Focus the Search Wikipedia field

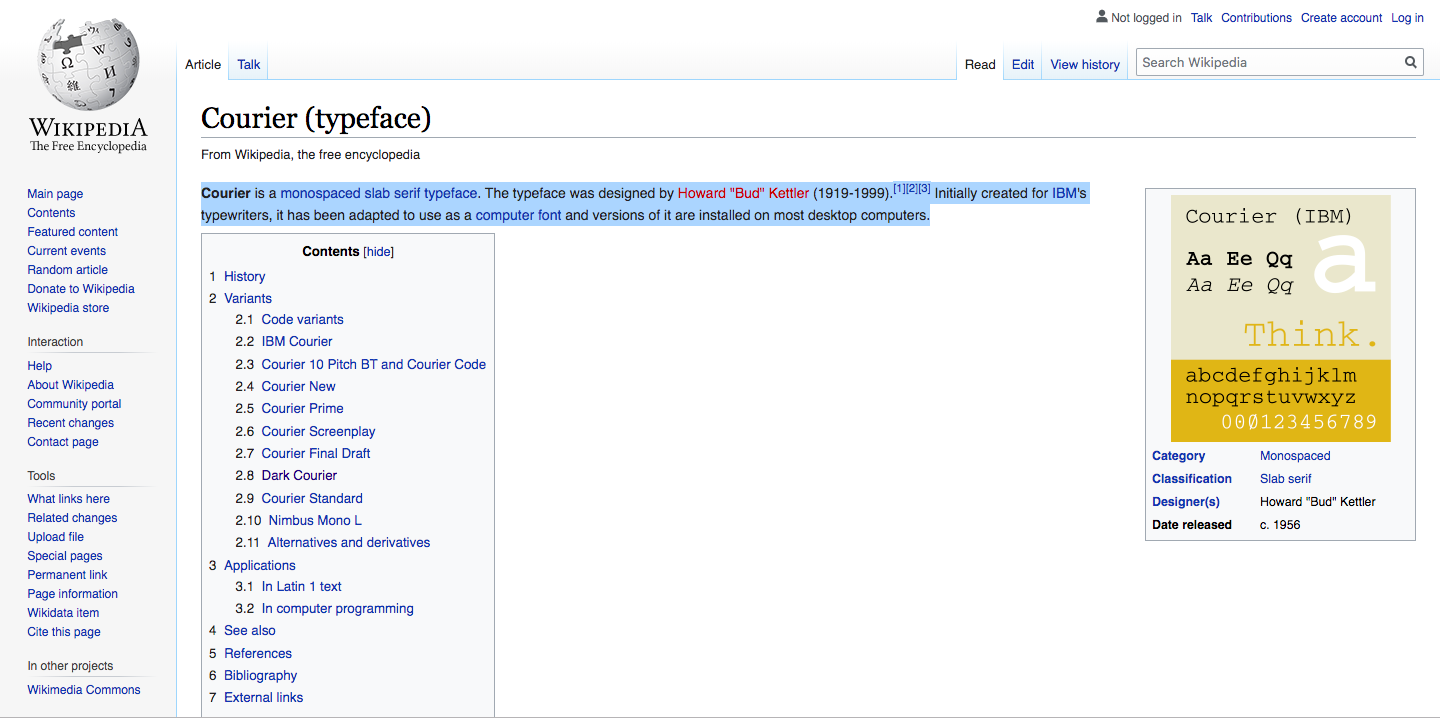click(x=1270, y=62)
